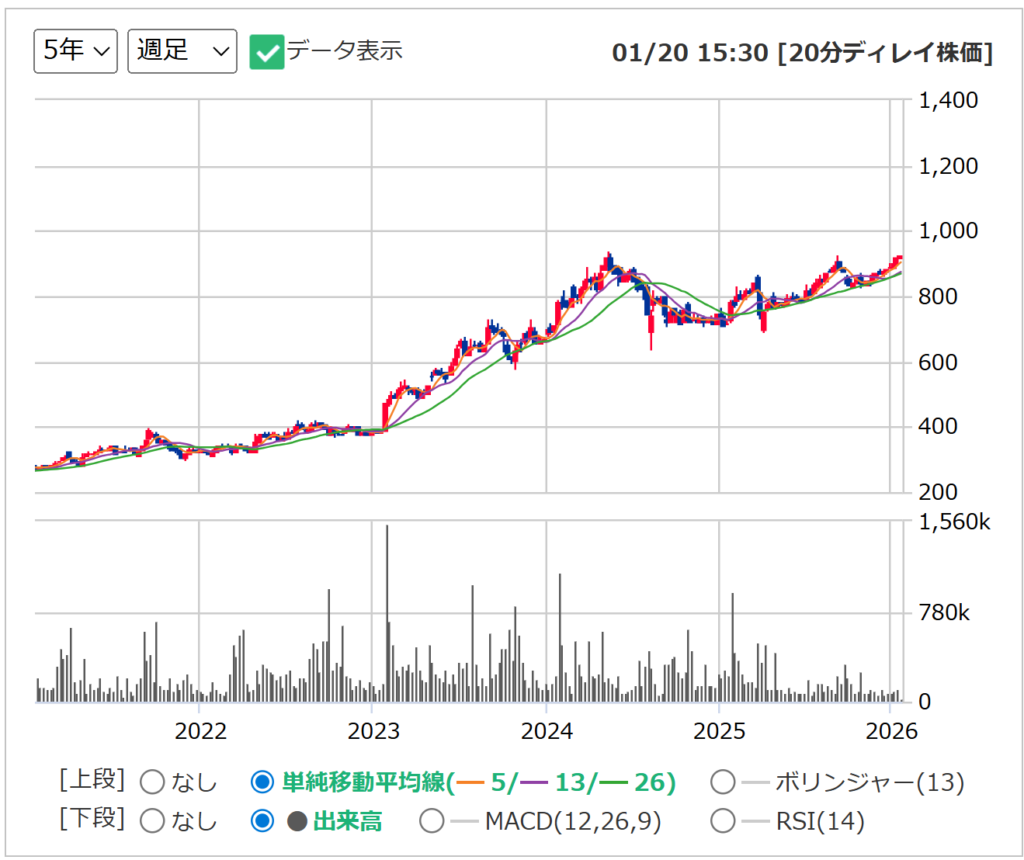Select the 単純移動平均線 radio button

262,782
